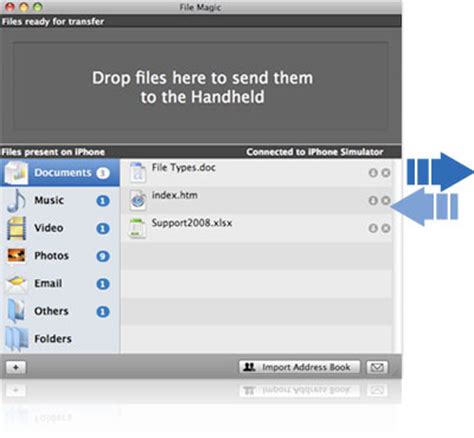Select the Support2008.xlsx file name

[192, 223]
